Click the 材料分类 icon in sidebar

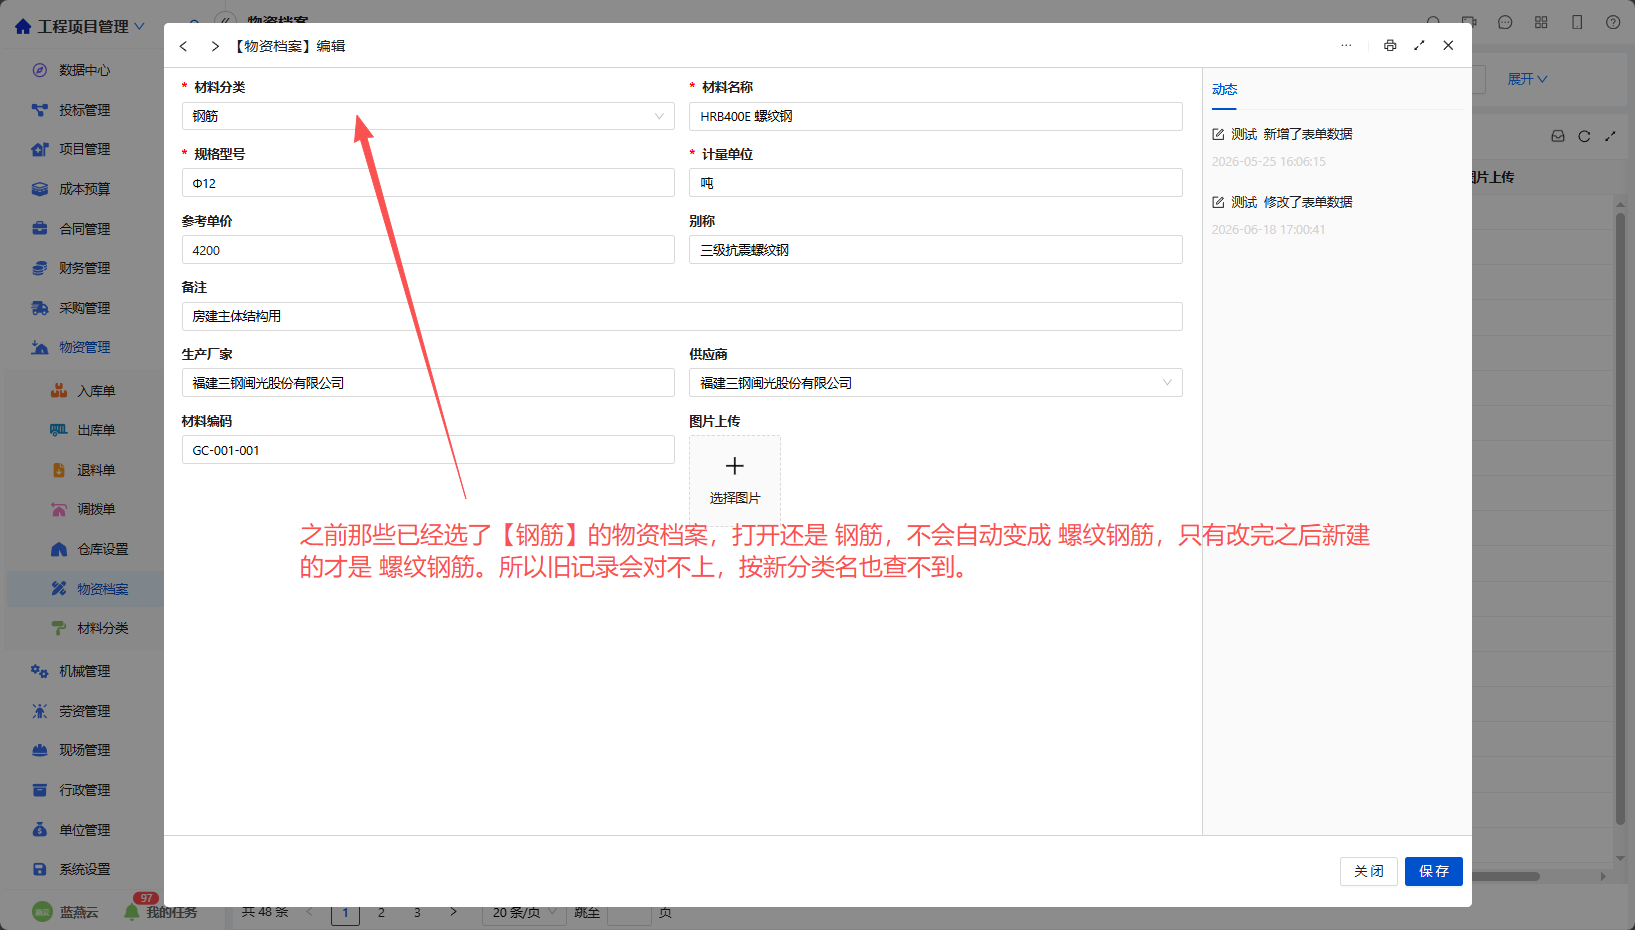click(x=59, y=628)
